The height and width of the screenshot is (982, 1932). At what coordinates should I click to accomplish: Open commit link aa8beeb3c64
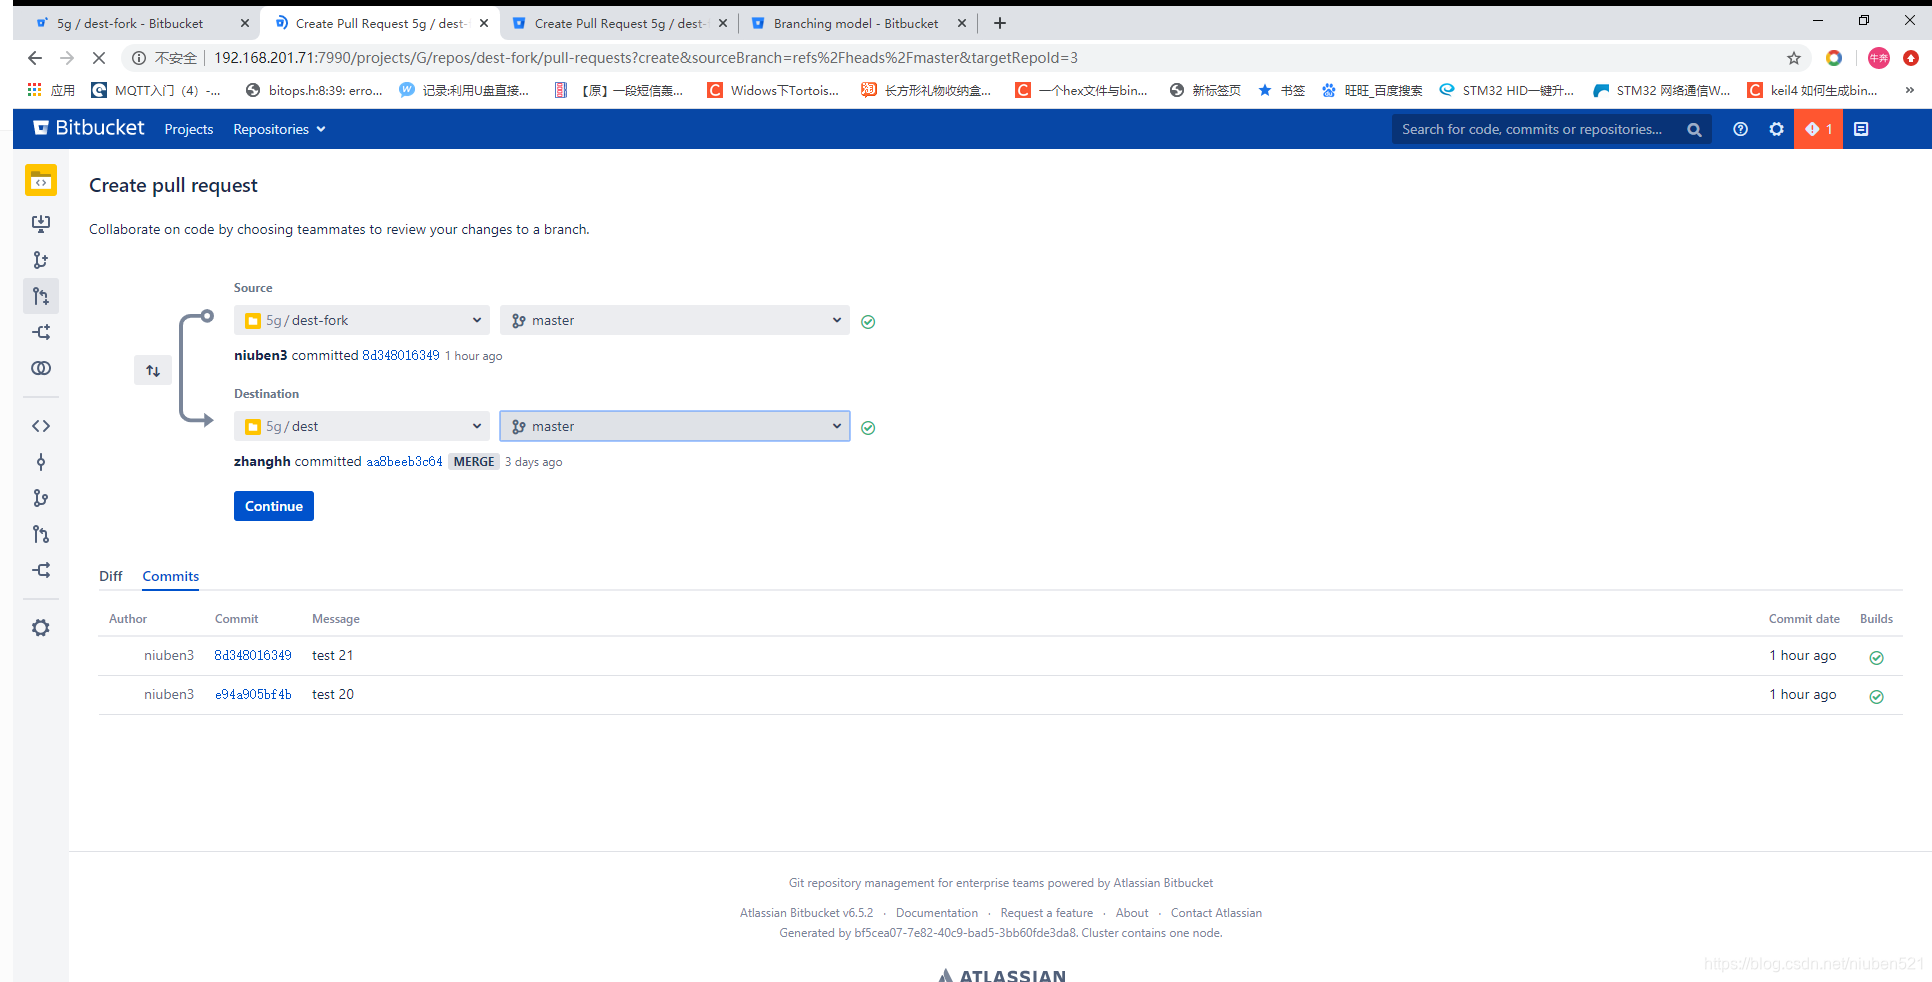click(x=404, y=461)
